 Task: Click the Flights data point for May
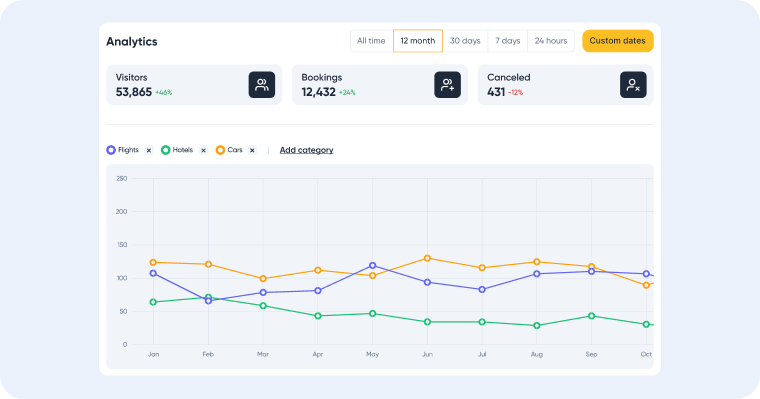pos(373,266)
